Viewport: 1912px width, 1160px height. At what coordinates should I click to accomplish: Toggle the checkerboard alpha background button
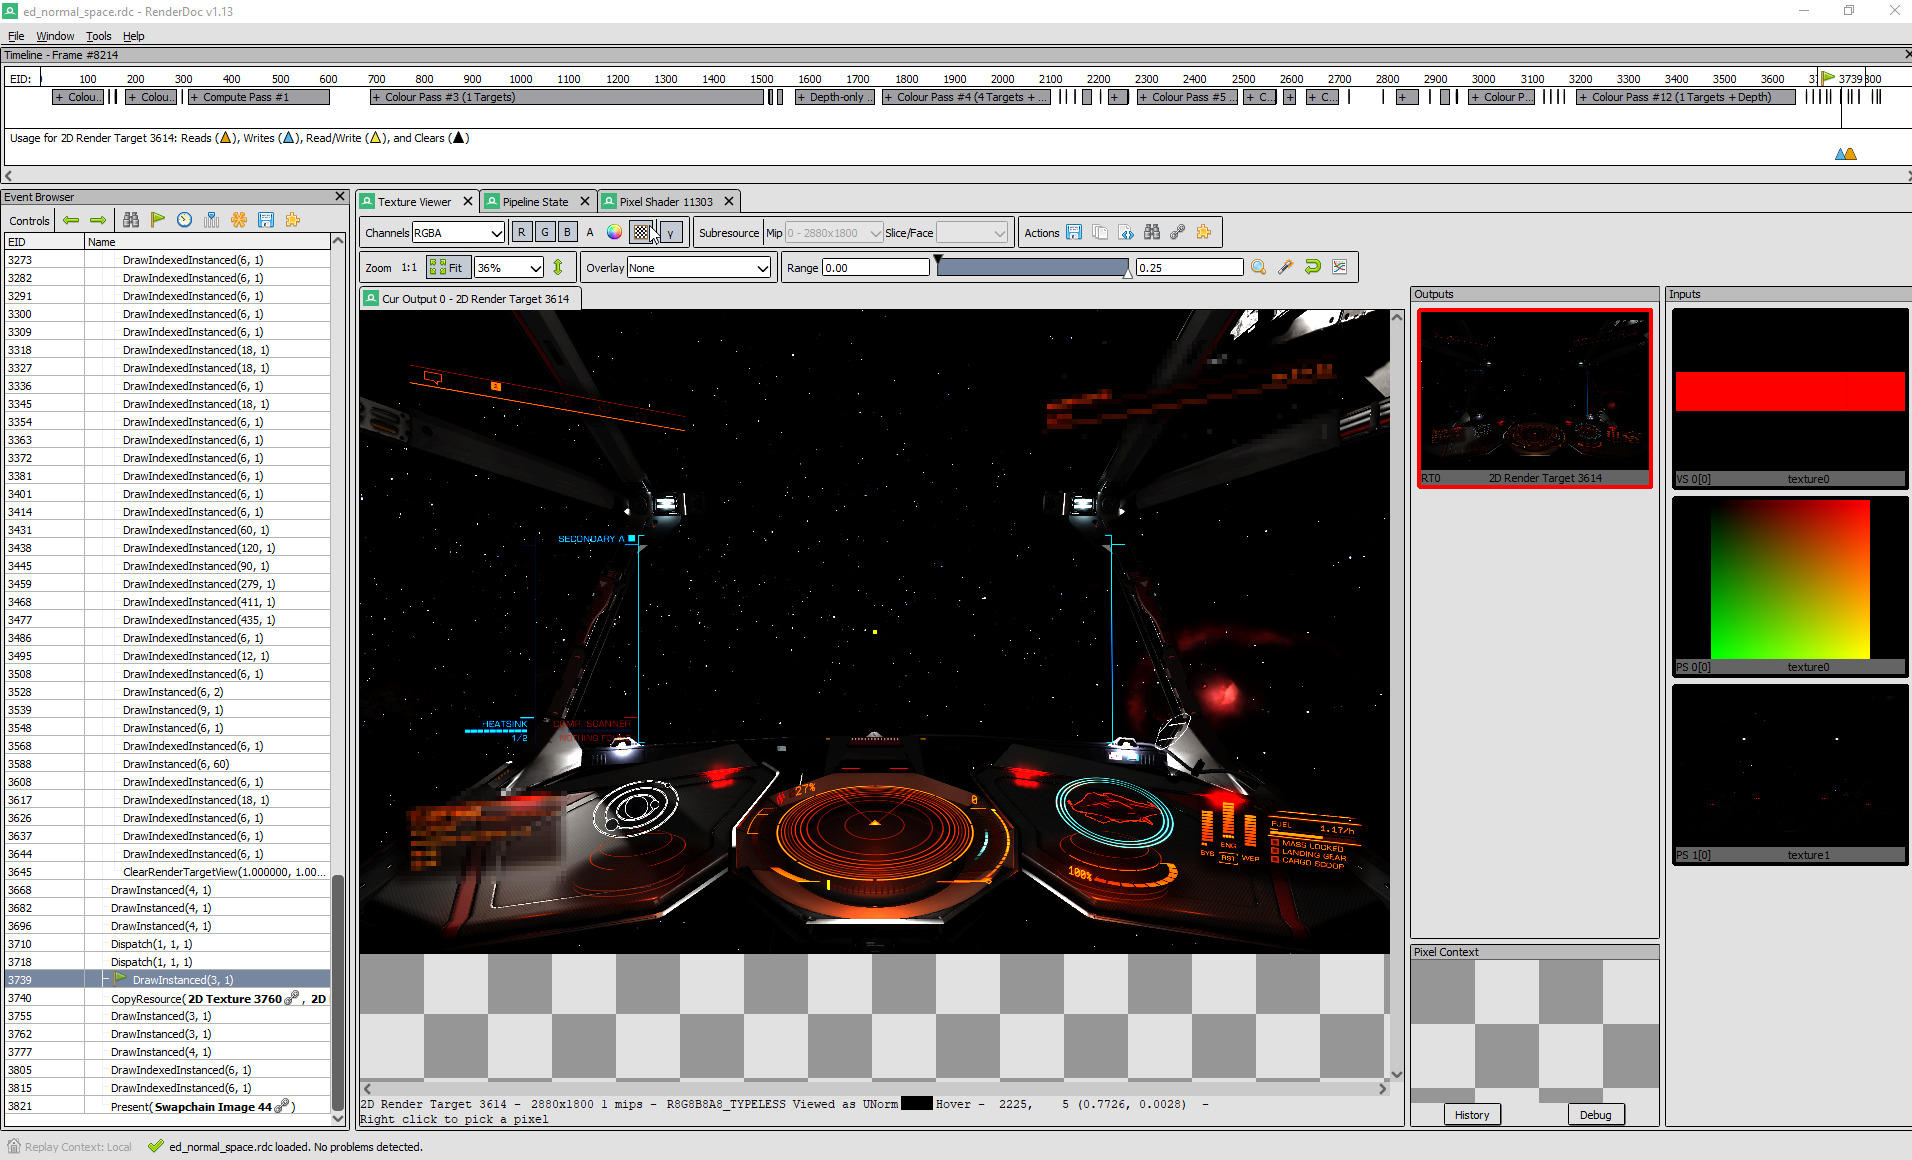point(642,232)
